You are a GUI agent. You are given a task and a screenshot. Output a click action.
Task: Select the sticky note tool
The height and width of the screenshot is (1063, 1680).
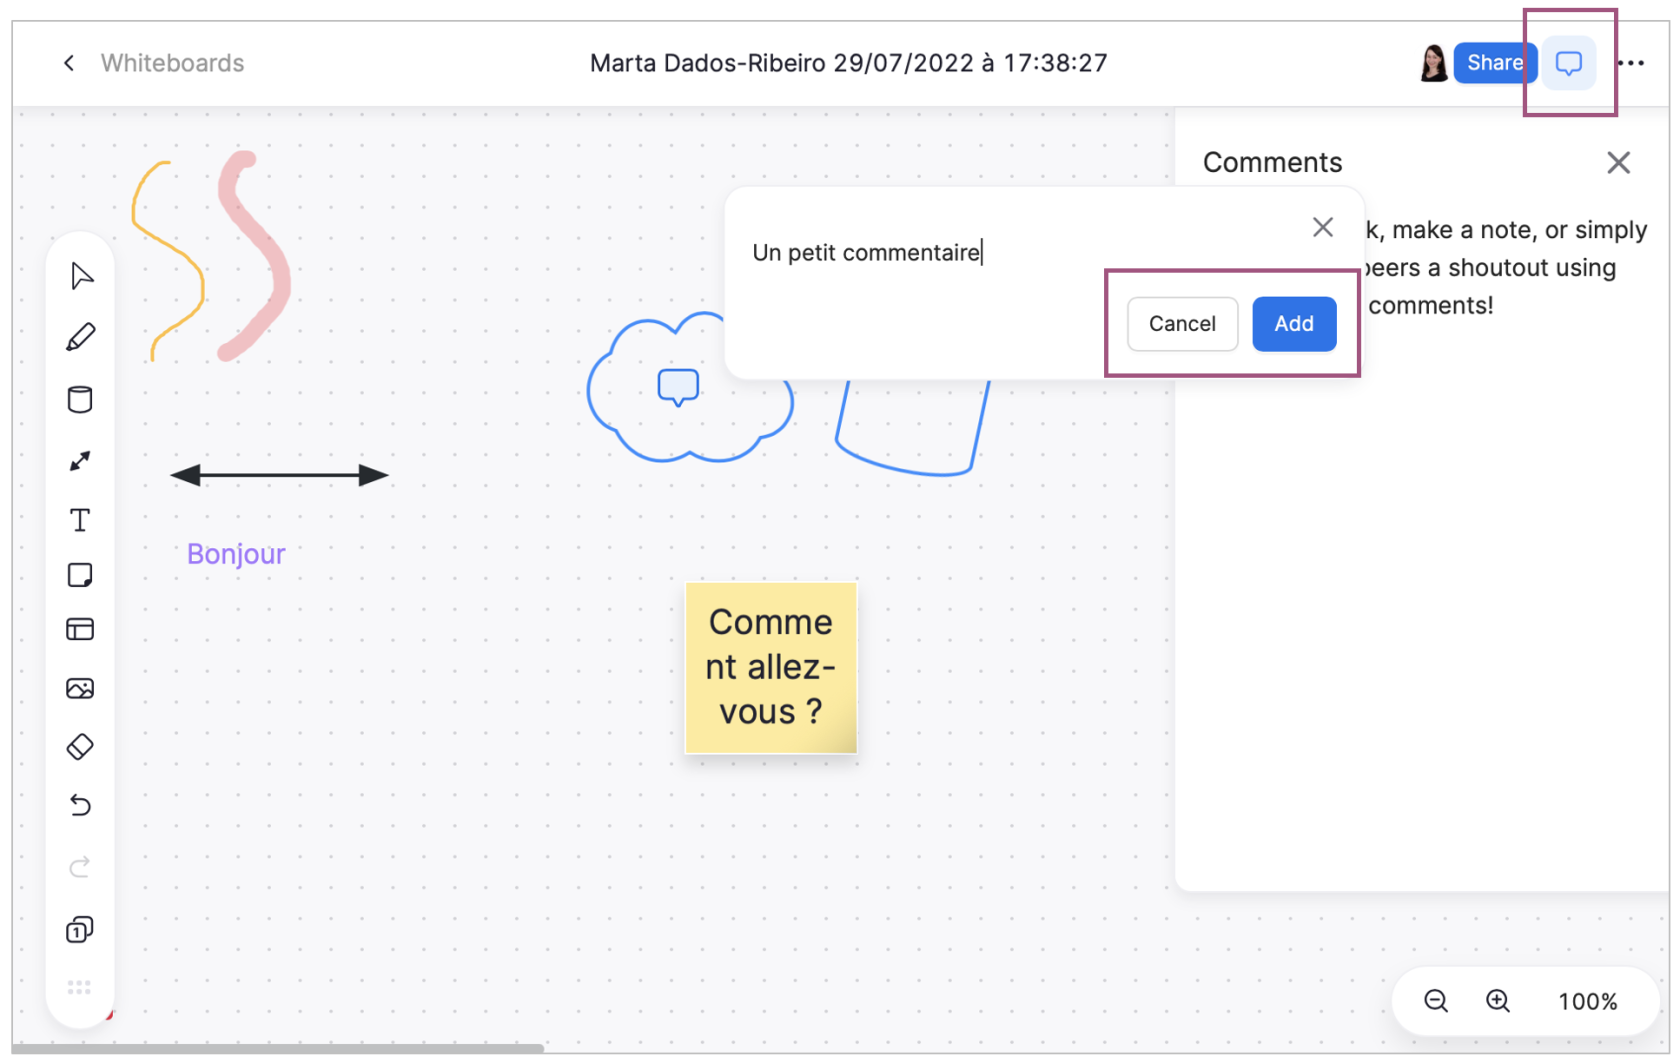[80, 575]
